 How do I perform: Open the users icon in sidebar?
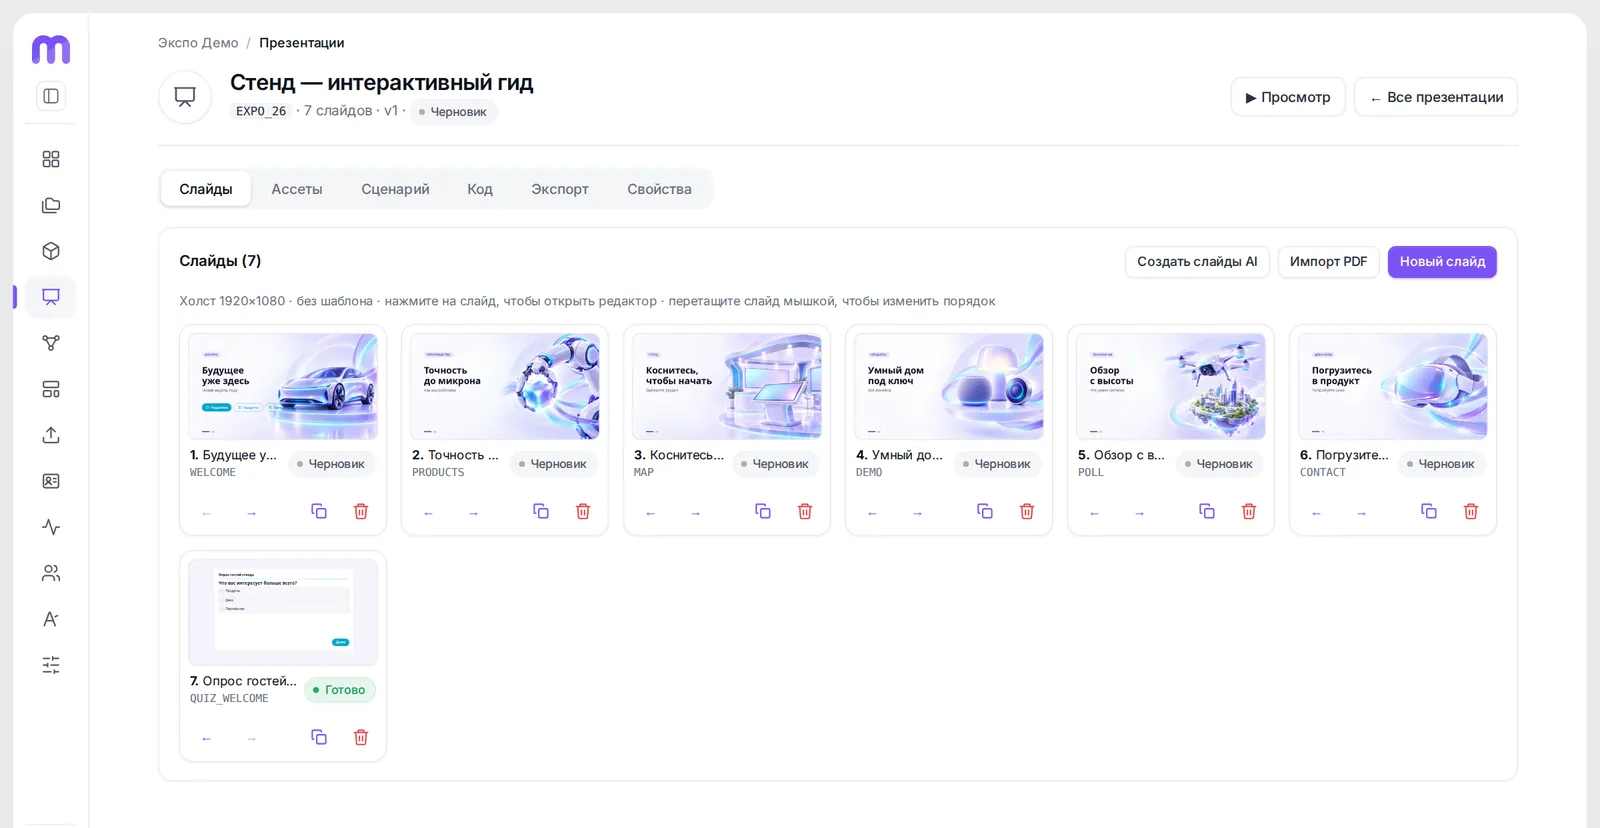(x=51, y=573)
